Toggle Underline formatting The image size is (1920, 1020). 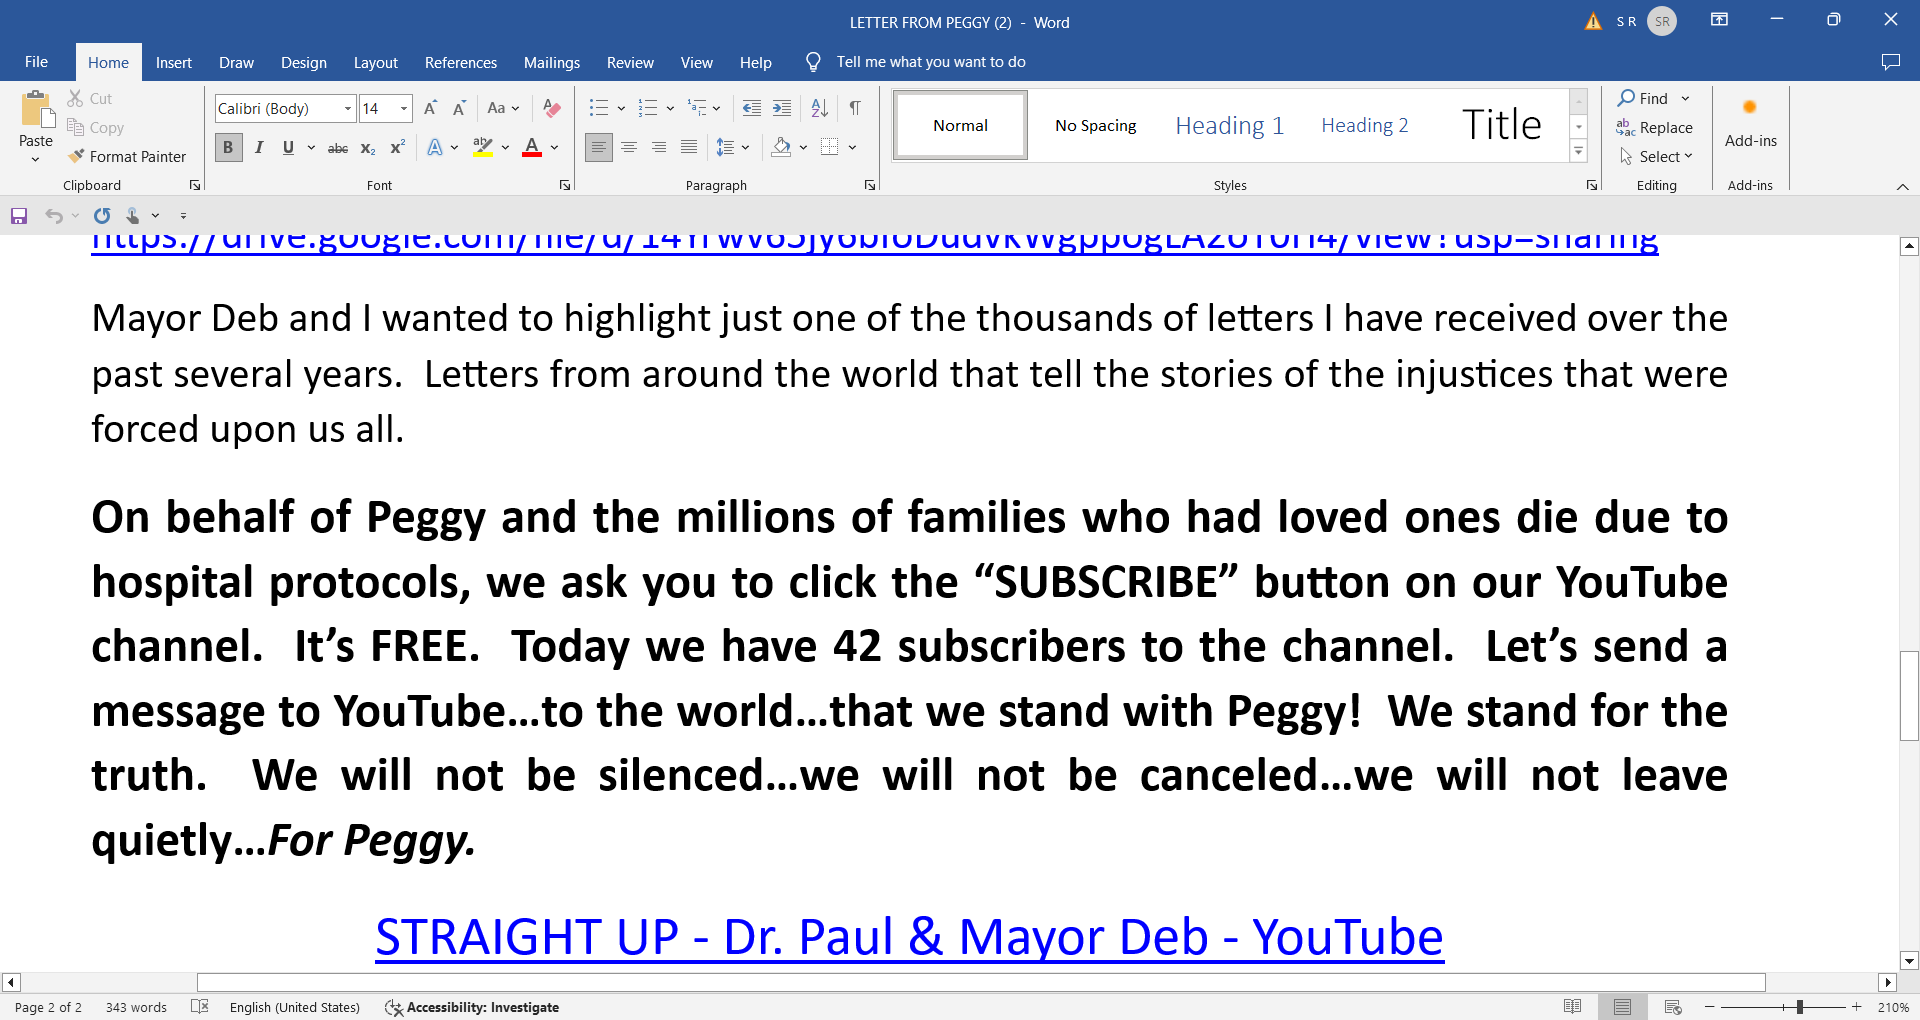(x=288, y=148)
